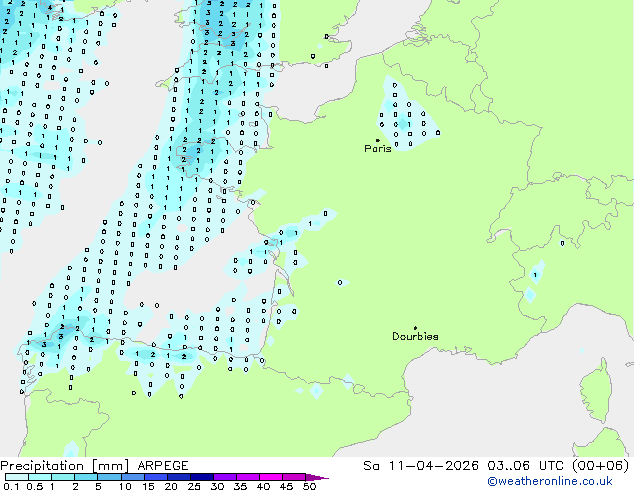
Task: Click the Paris city label
Action: 378,148
